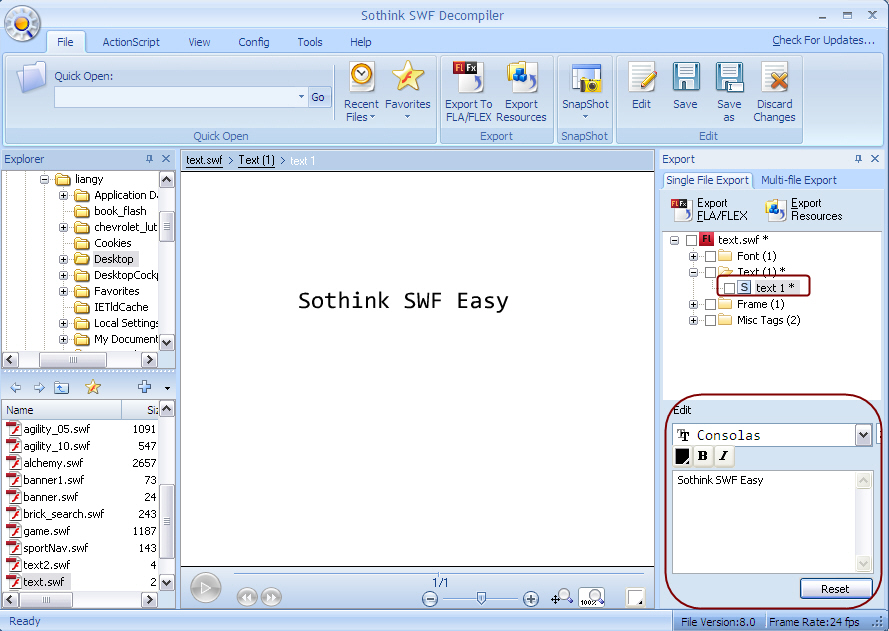The image size is (889, 631).
Task: Pin the Export panel
Action: click(x=858, y=159)
